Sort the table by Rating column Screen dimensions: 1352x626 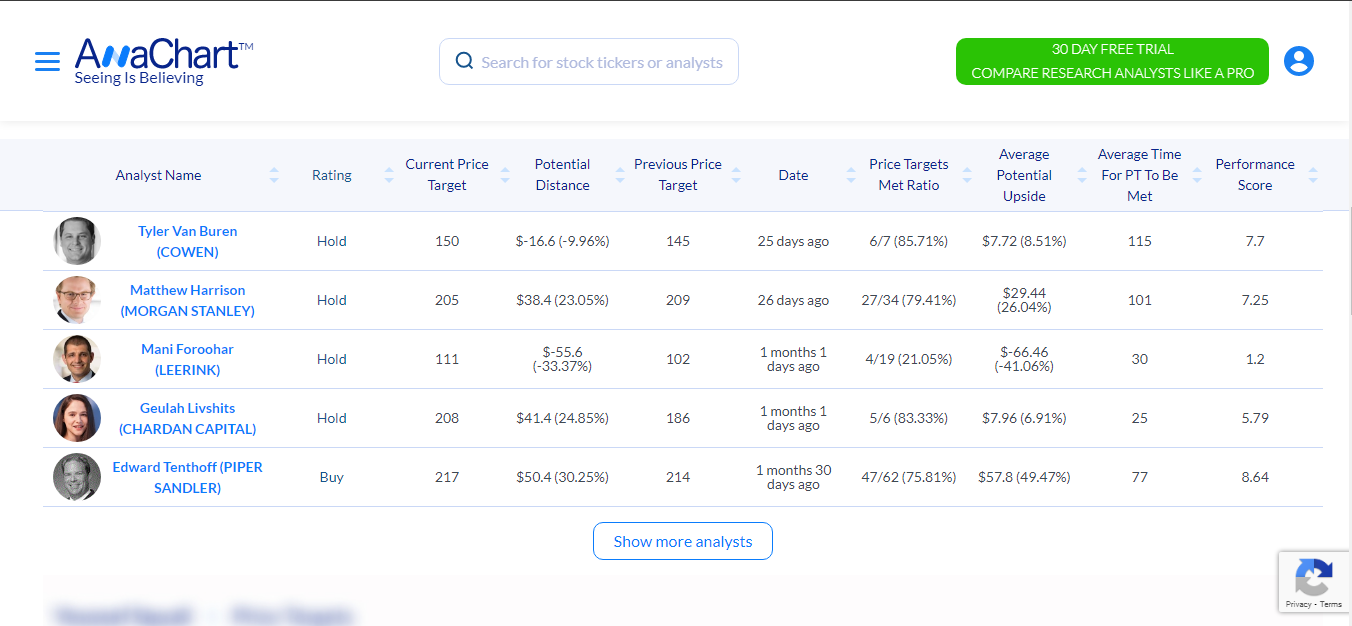[388, 174]
